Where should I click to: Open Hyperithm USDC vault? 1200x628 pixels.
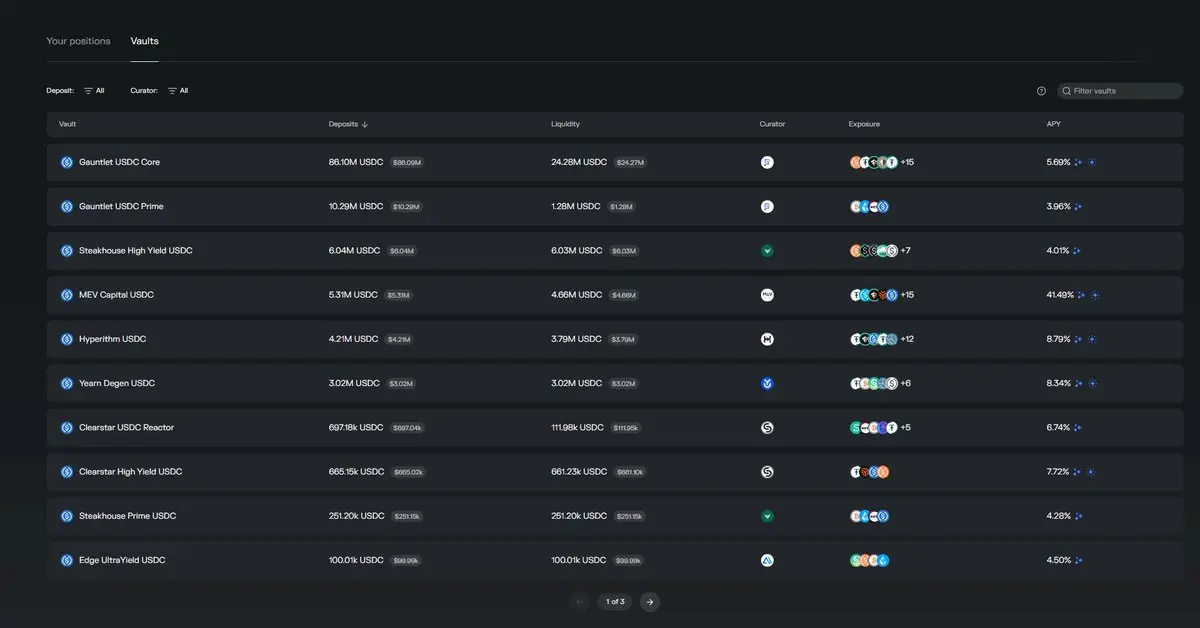click(615, 339)
